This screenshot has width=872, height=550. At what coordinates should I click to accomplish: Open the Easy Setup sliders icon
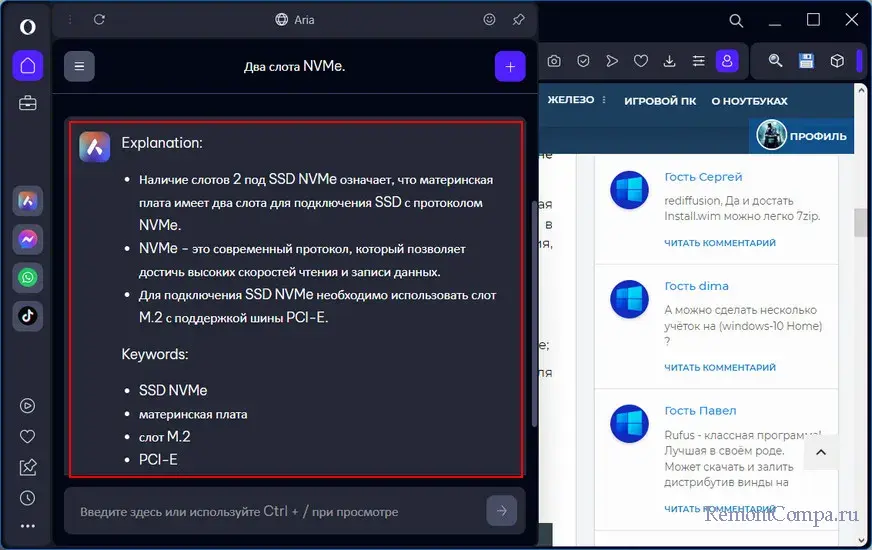tap(699, 61)
